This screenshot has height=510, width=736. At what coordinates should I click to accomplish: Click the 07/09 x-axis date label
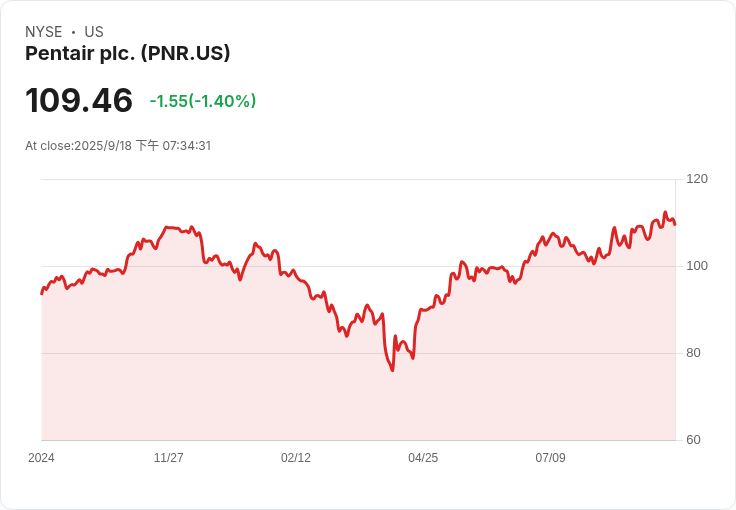point(550,458)
